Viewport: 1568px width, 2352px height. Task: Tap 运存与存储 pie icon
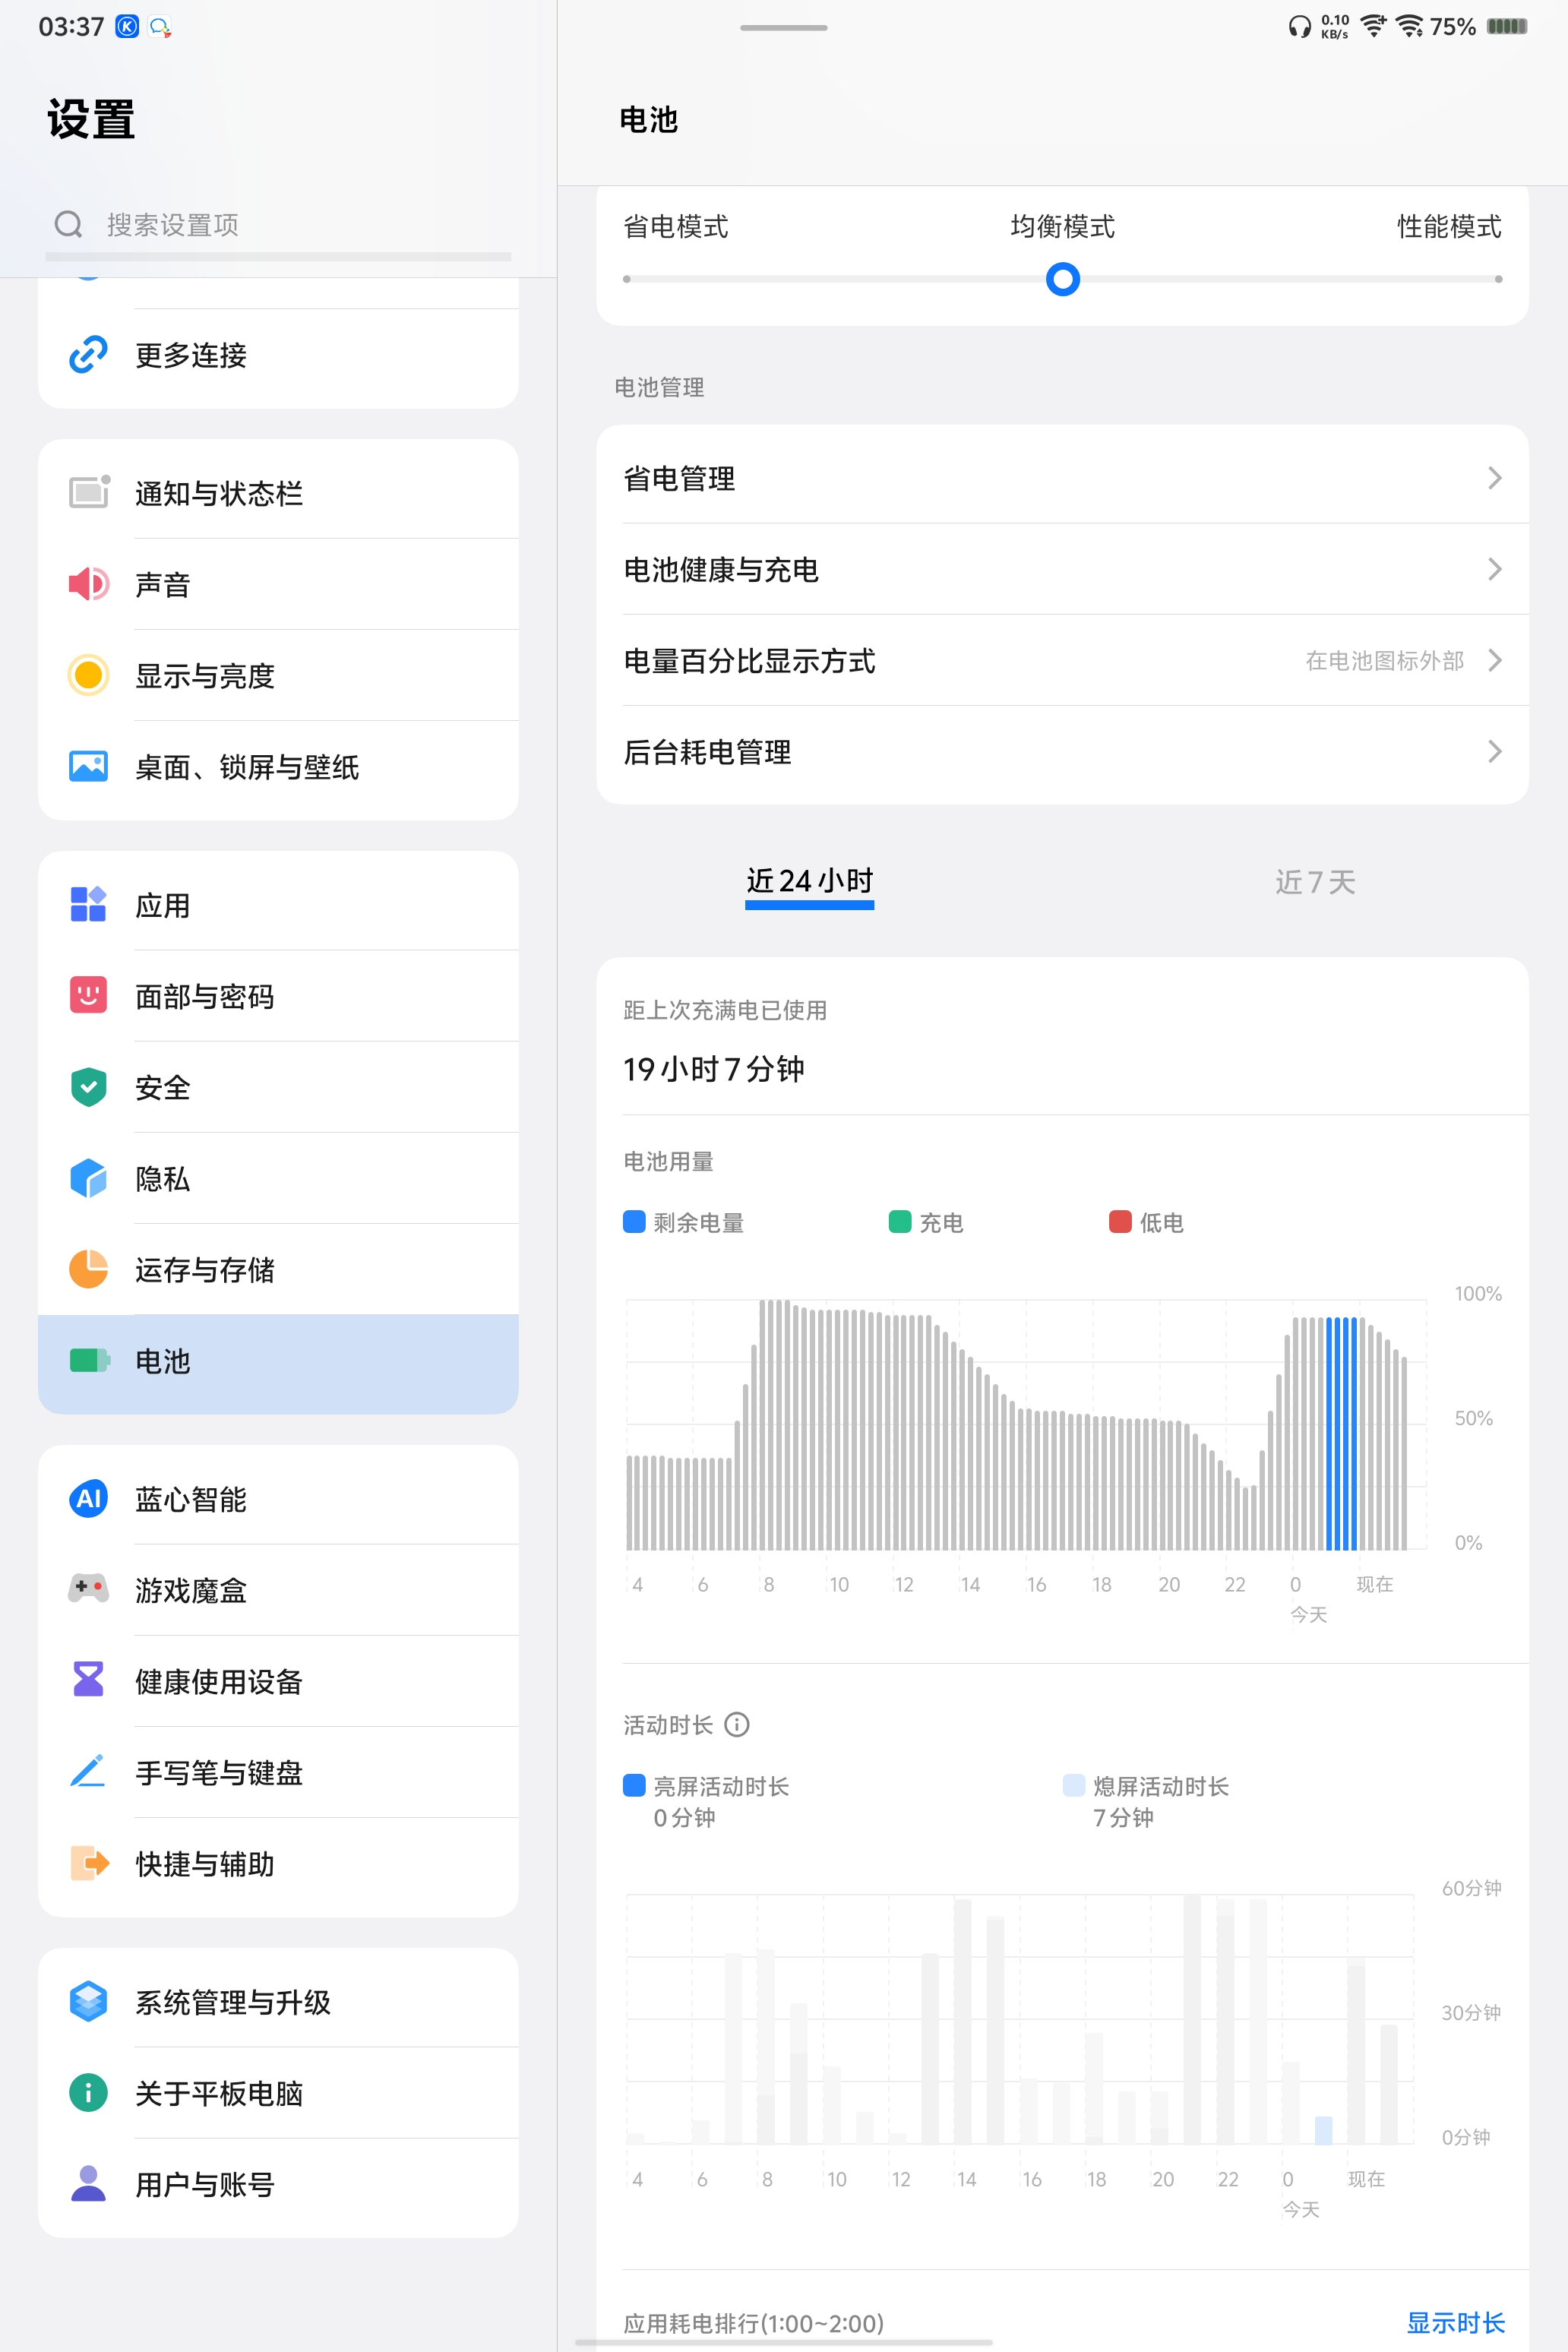[88, 1269]
